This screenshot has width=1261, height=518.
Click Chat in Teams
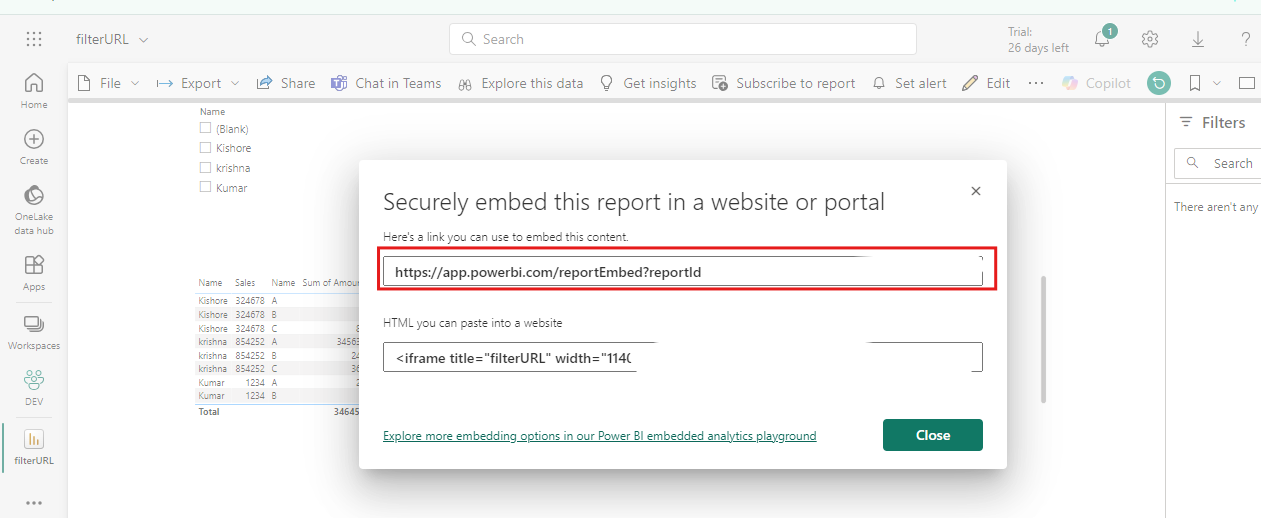click(386, 83)
